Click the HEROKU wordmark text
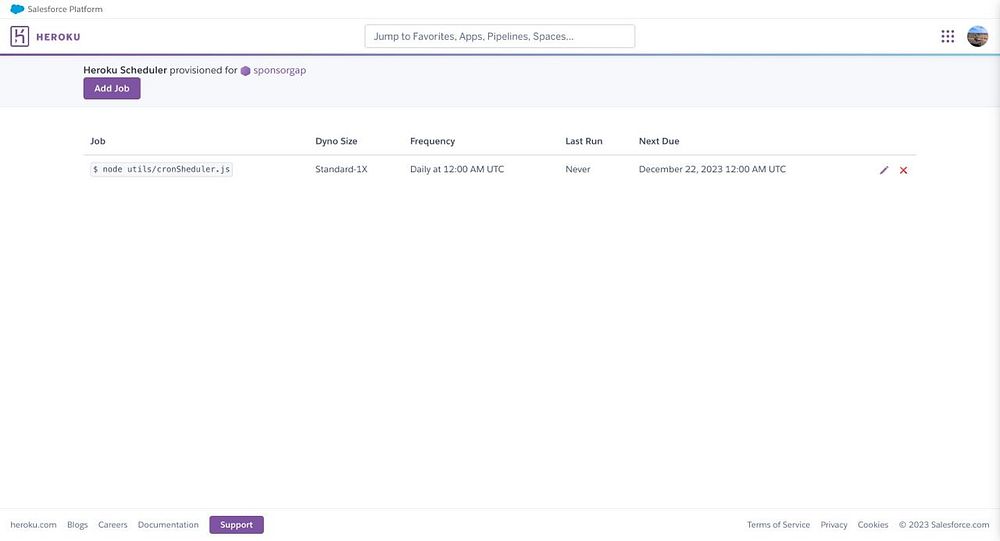1000x541 pixels. (58, 37)
